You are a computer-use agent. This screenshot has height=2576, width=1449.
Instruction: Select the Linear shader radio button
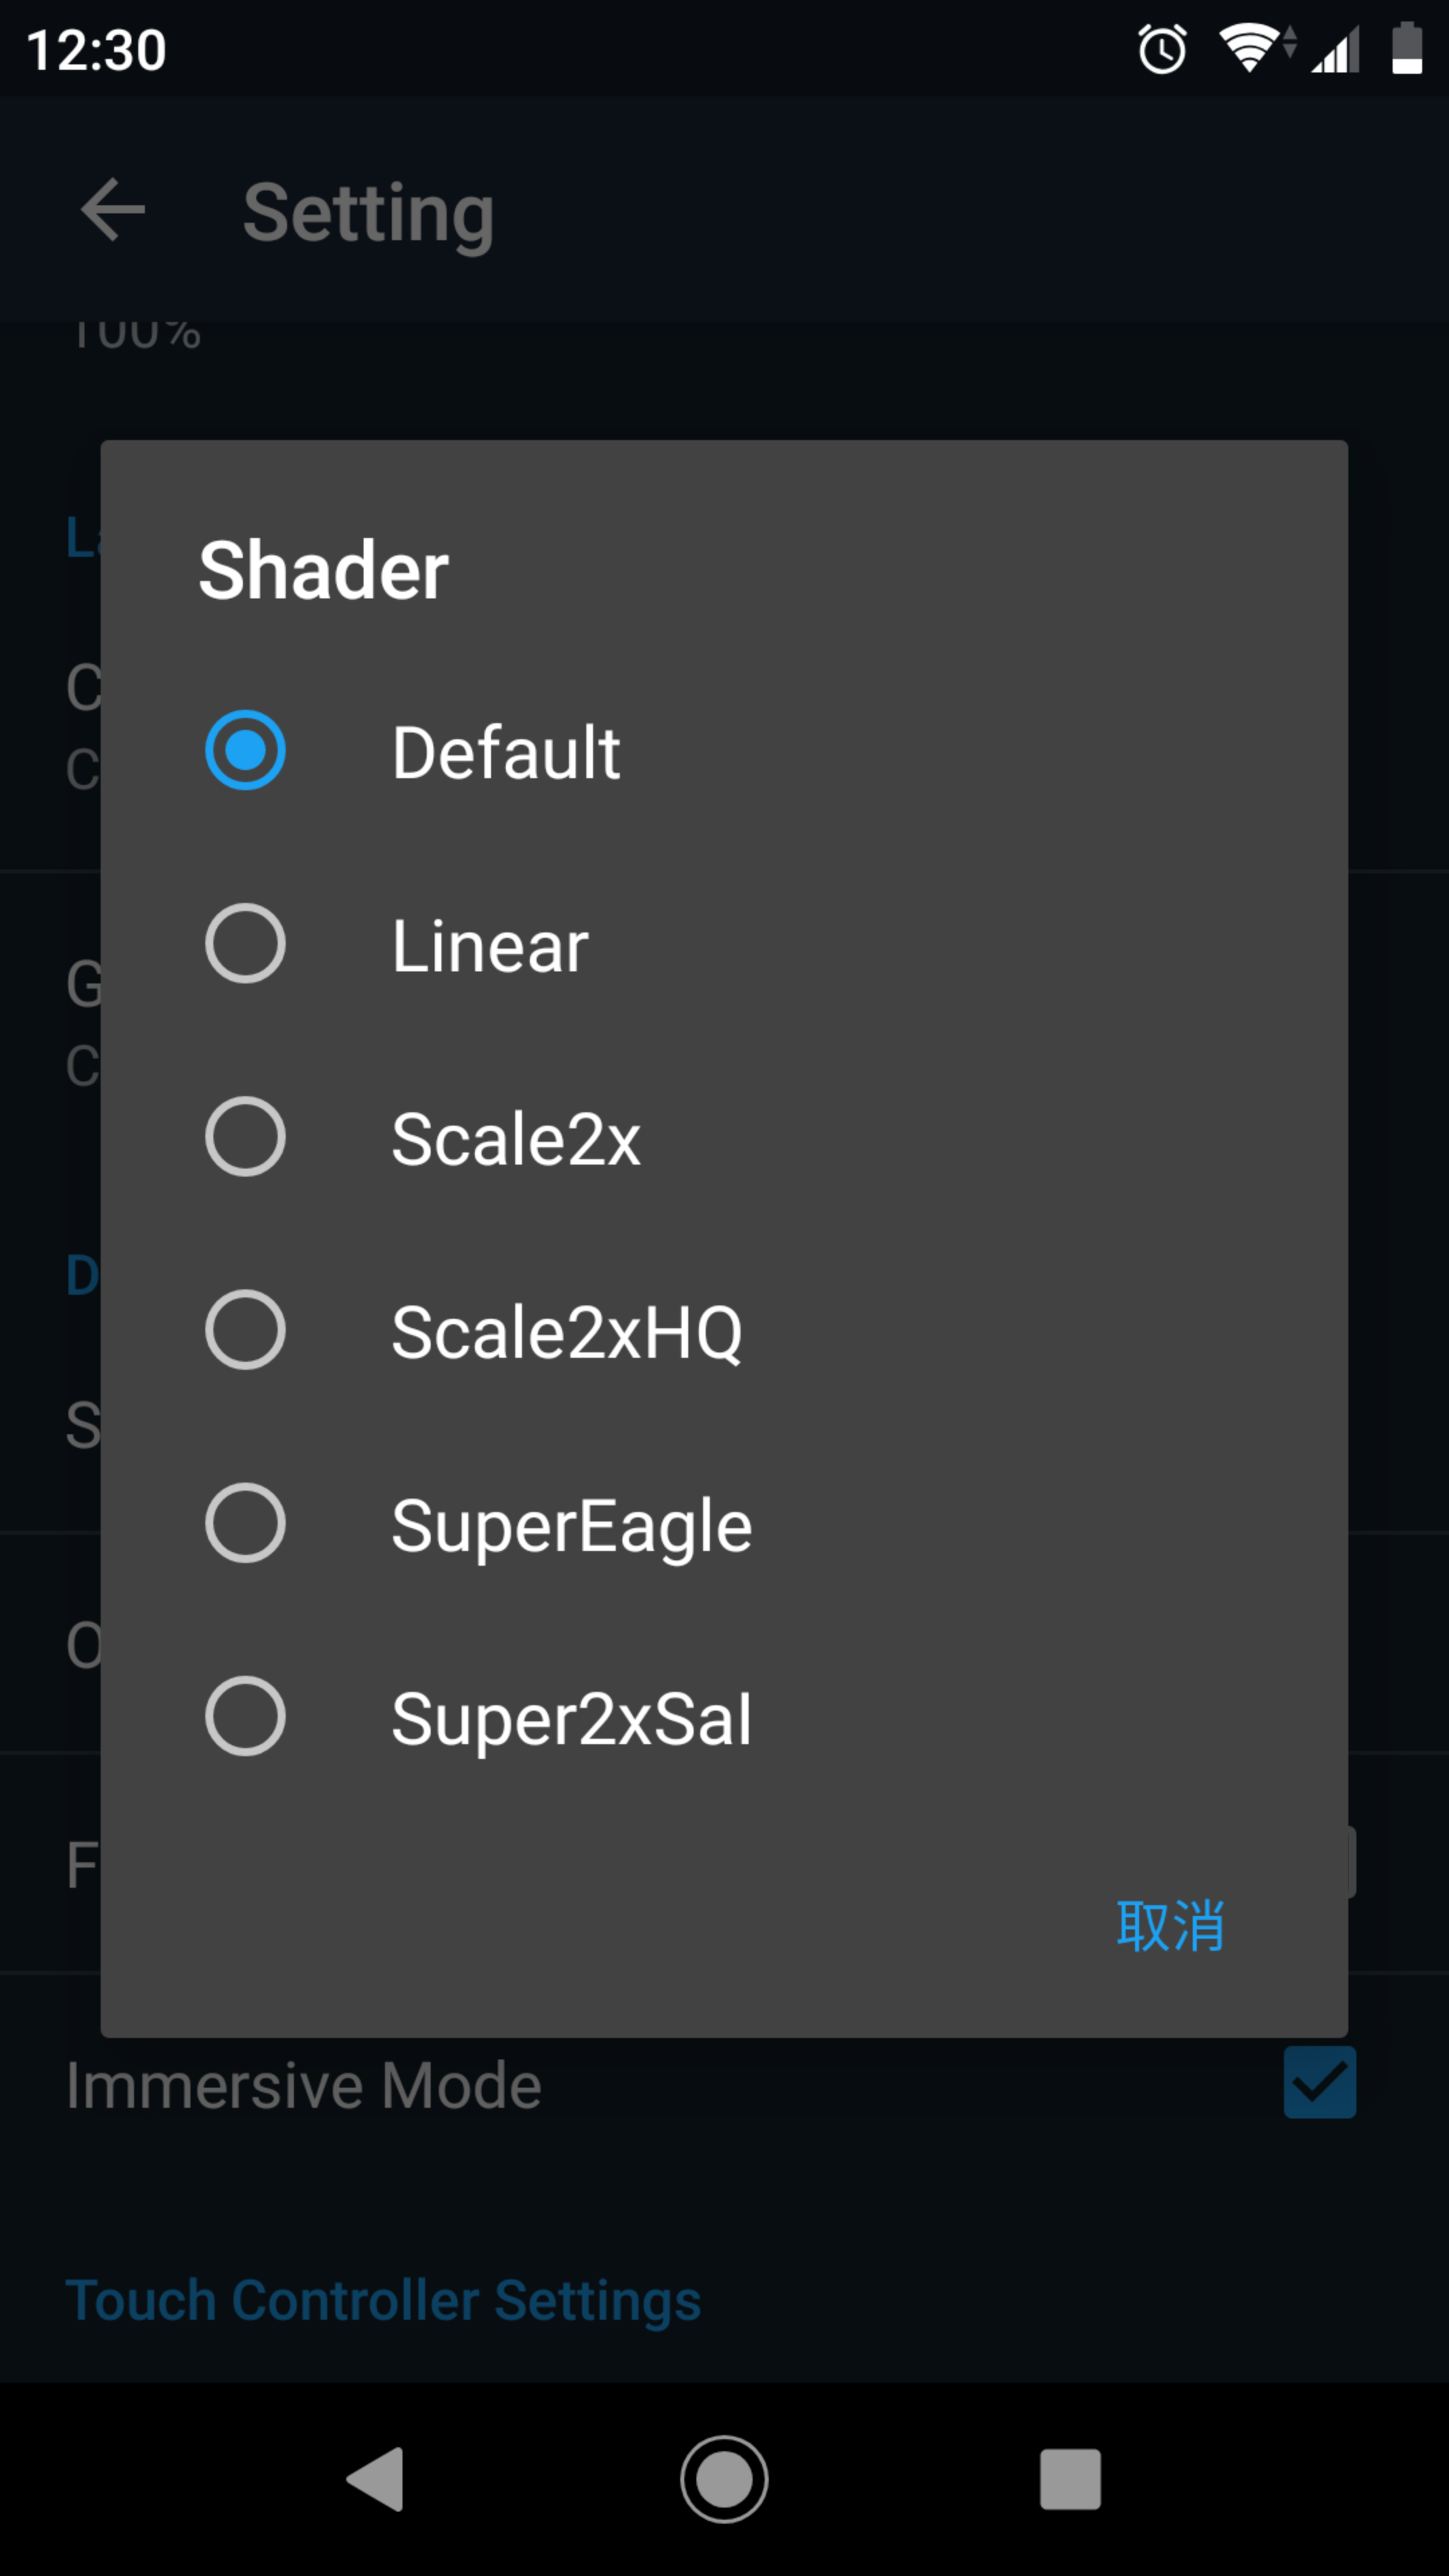(x=245, y=944)
